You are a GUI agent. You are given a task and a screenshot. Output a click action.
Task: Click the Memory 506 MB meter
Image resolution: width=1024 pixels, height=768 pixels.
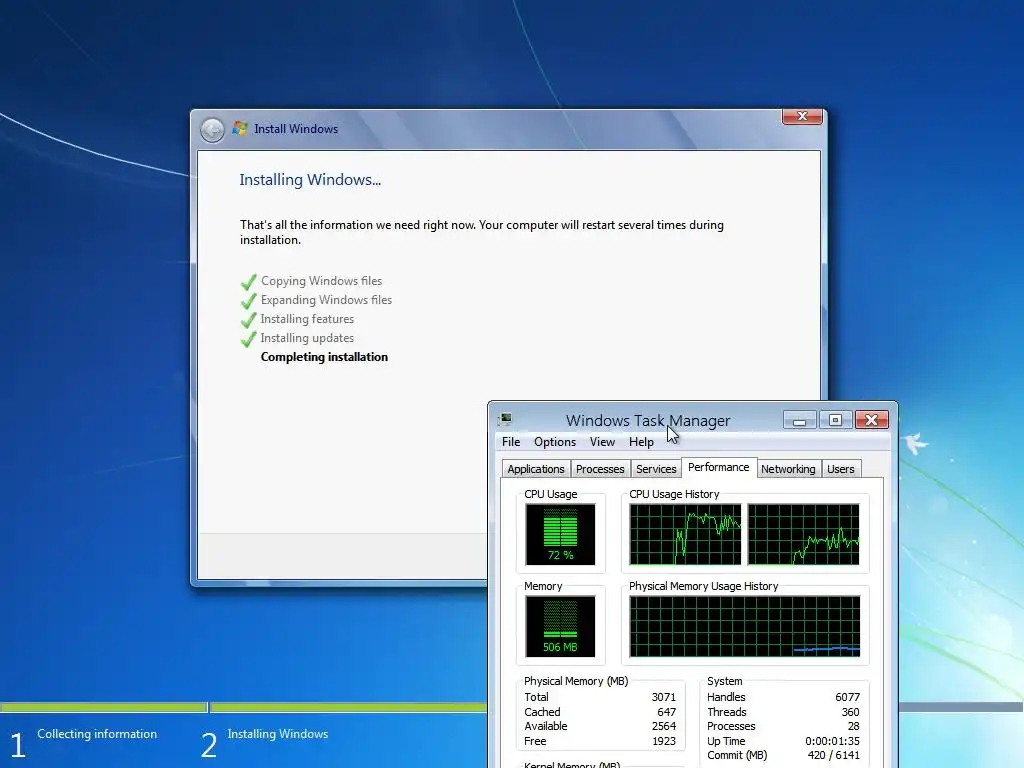(560, 626)
